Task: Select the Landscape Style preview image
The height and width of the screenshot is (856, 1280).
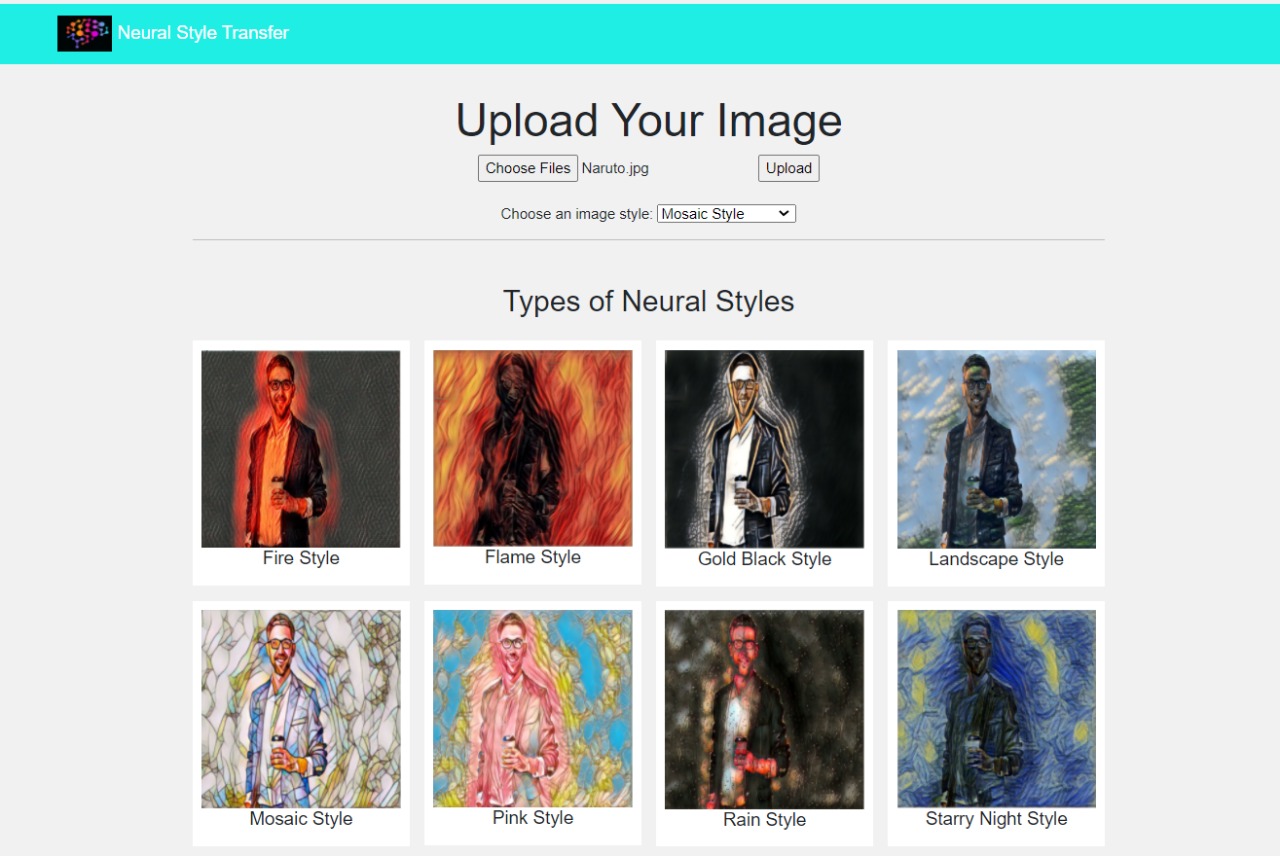Action: [x=995, y=447]
